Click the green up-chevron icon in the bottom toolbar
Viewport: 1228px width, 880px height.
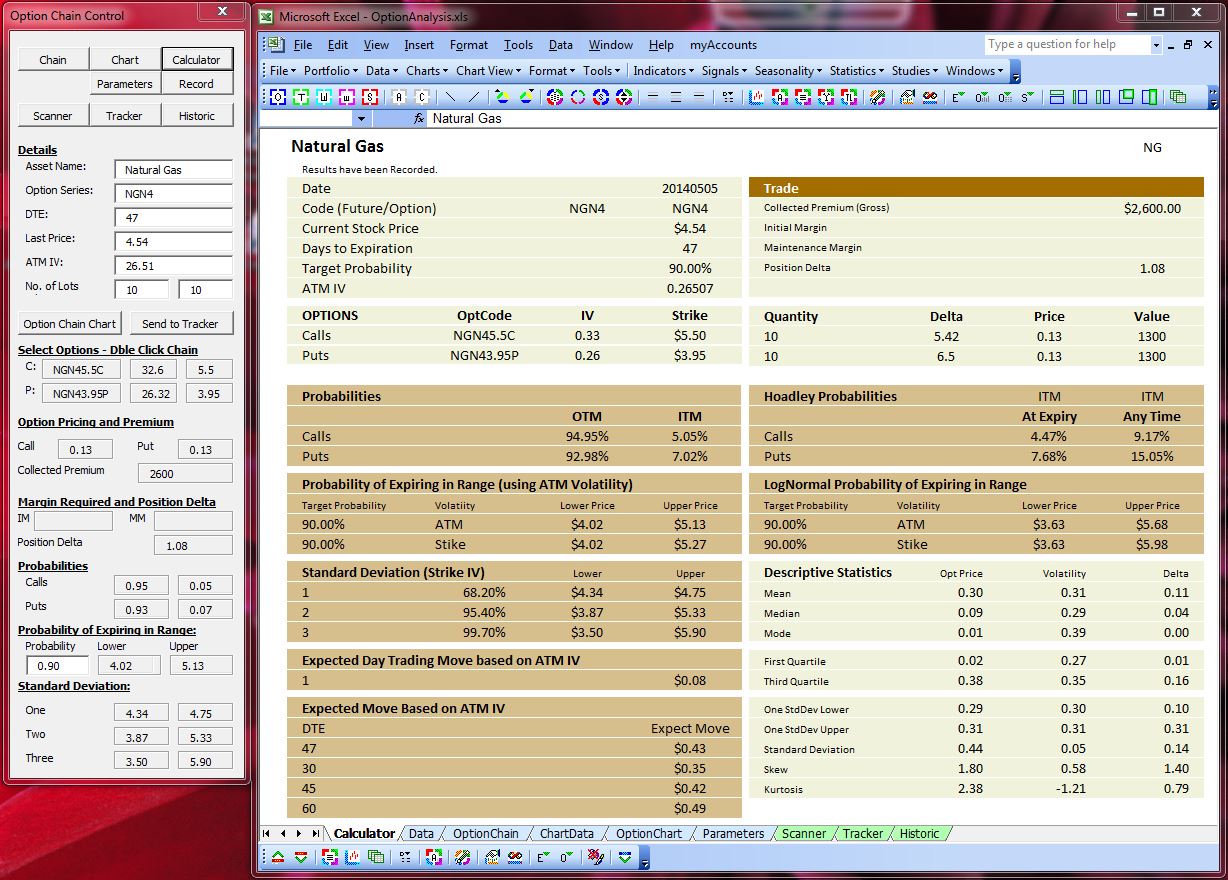[x=277, y=857]
